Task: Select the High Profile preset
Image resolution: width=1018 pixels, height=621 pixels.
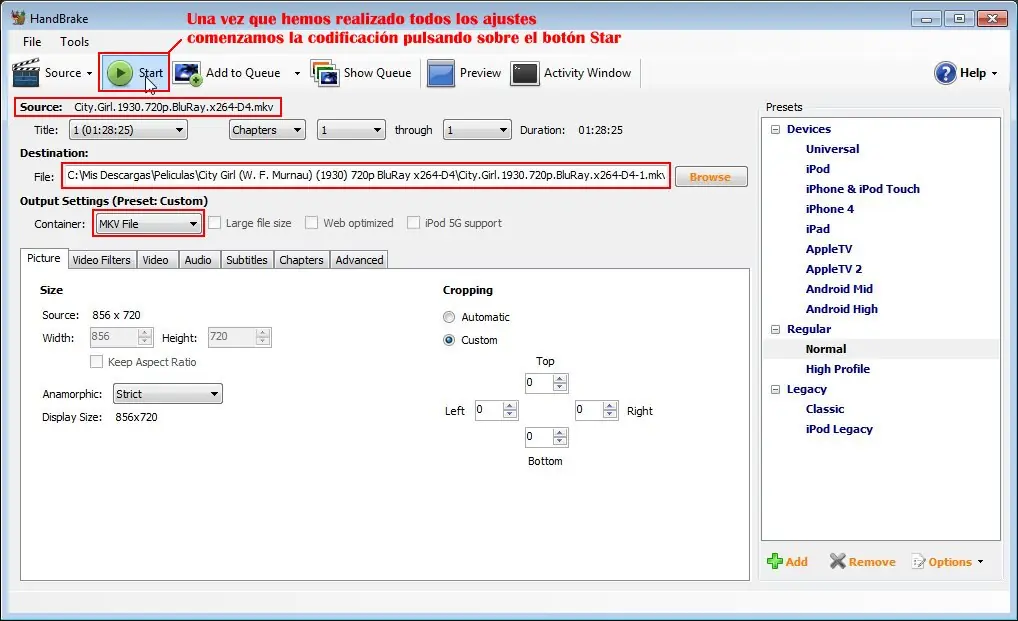Action: click(x=838, y=369)
